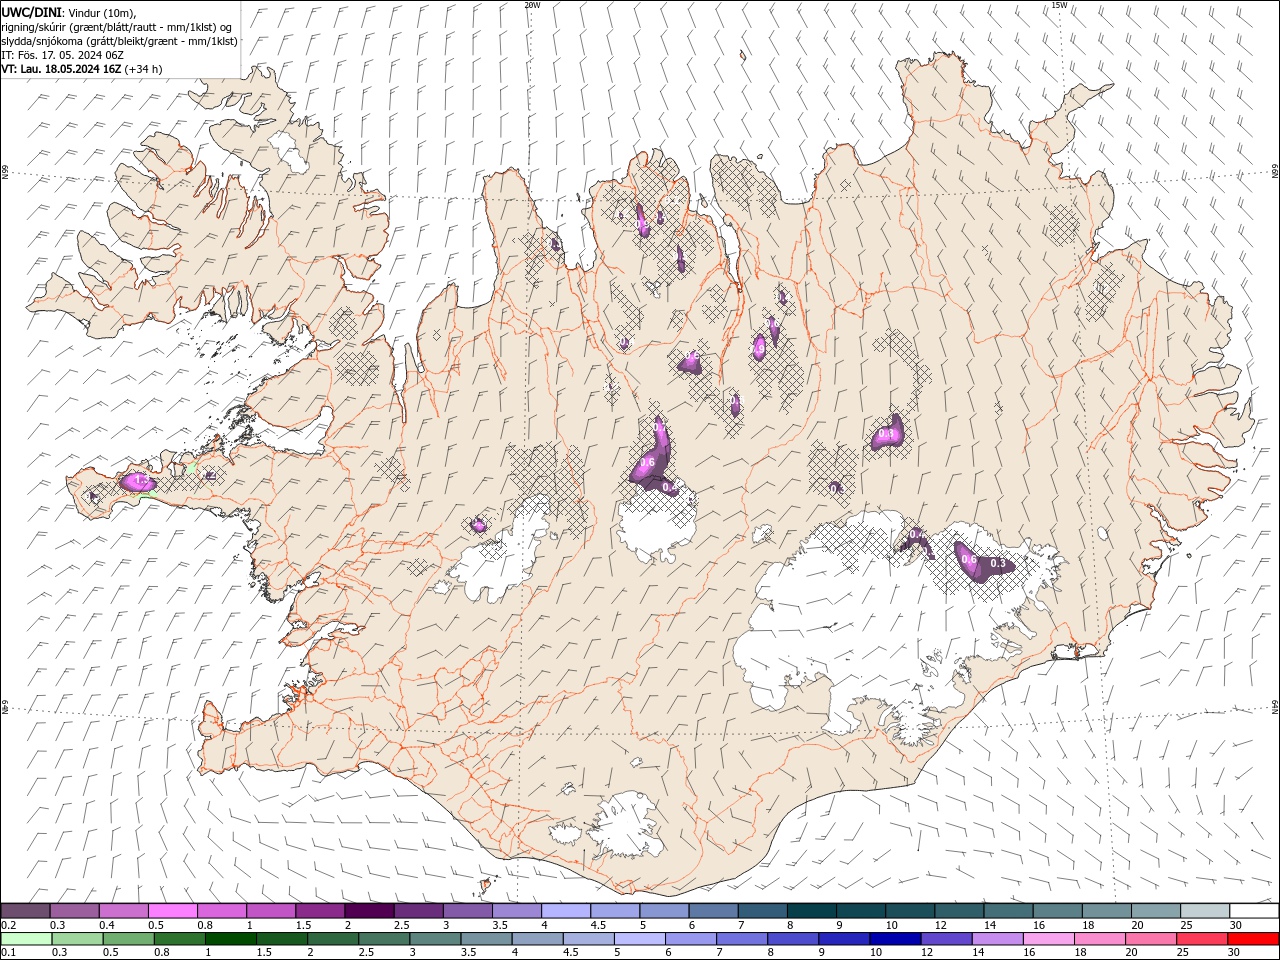Screen dimensions: 1280x960
Task: Select darkest purple upper swatch between 2 and 2.5
Action: tap(369, 911)
